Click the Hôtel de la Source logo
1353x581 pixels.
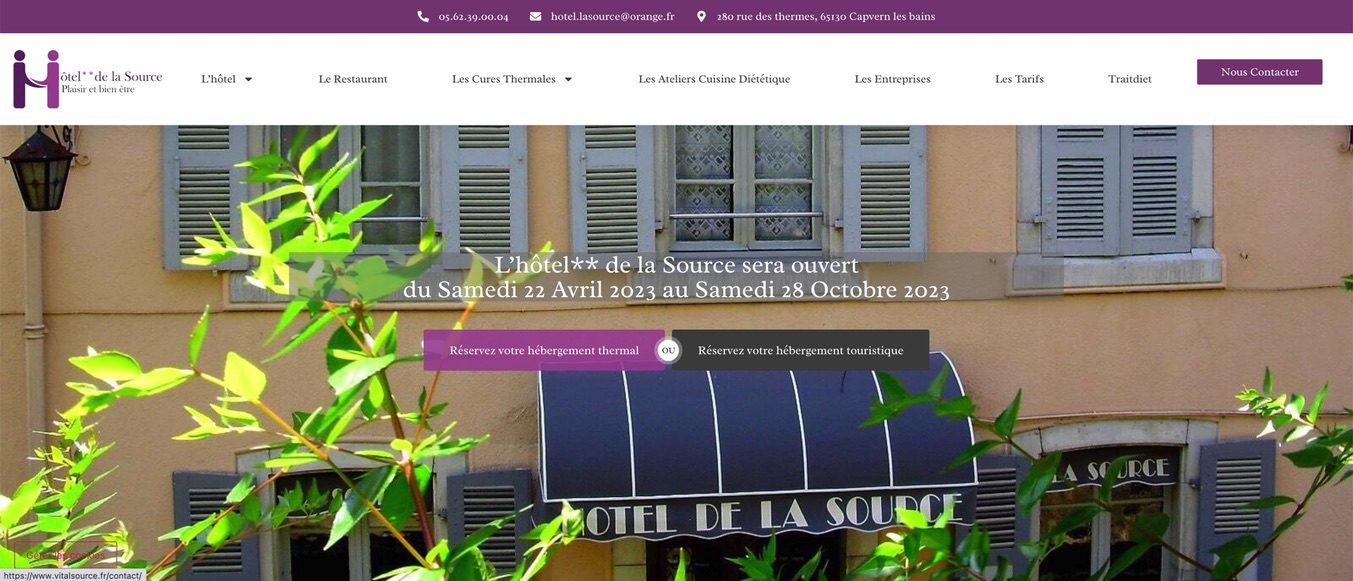click(88, 79)
